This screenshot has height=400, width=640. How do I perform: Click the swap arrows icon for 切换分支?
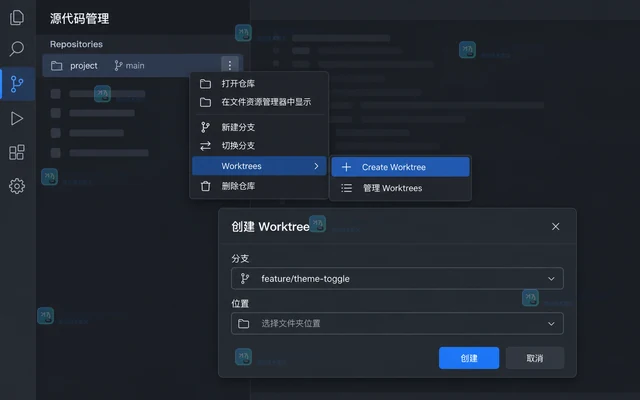tap(205, 146)
